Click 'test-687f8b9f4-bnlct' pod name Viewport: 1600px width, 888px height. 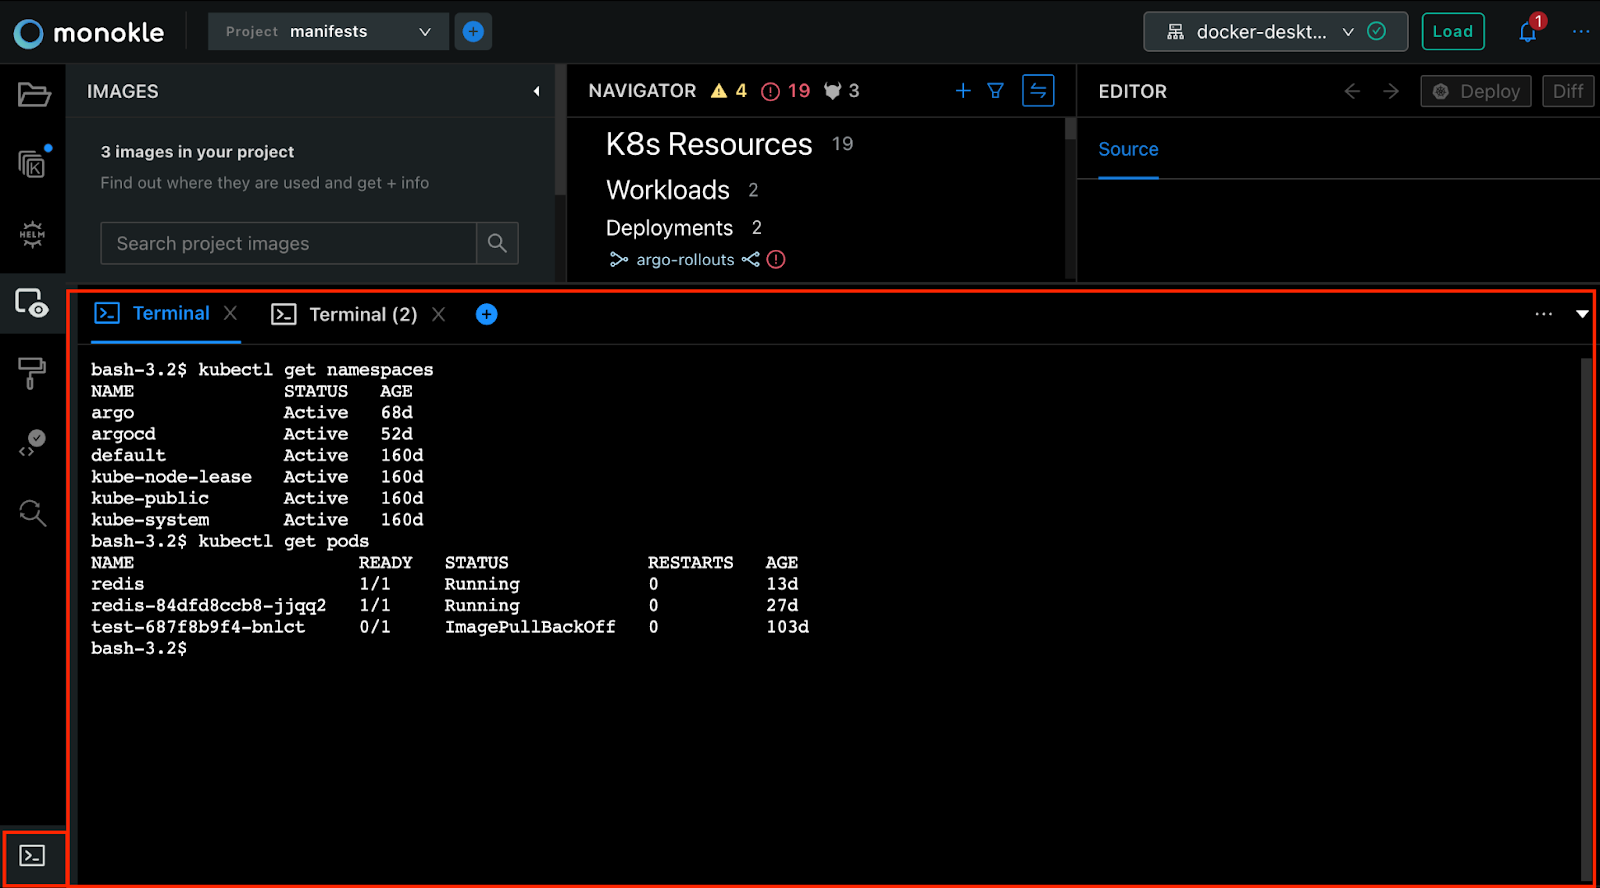(198, 627)
